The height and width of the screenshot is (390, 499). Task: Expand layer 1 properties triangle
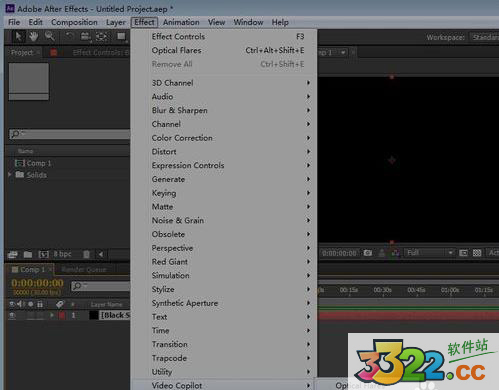(52, 315)
